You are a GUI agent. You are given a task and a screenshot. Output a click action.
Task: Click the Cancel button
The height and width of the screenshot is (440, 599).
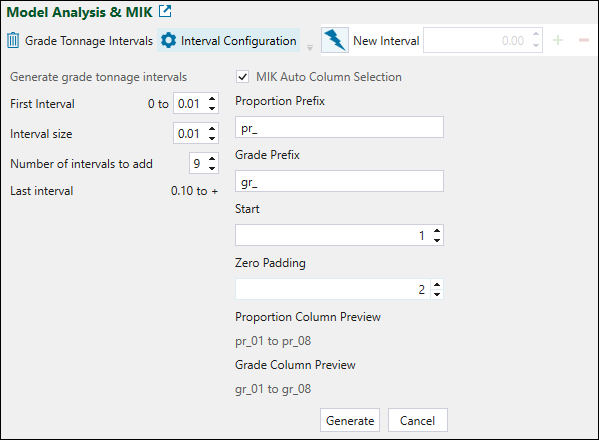(418, 420)
